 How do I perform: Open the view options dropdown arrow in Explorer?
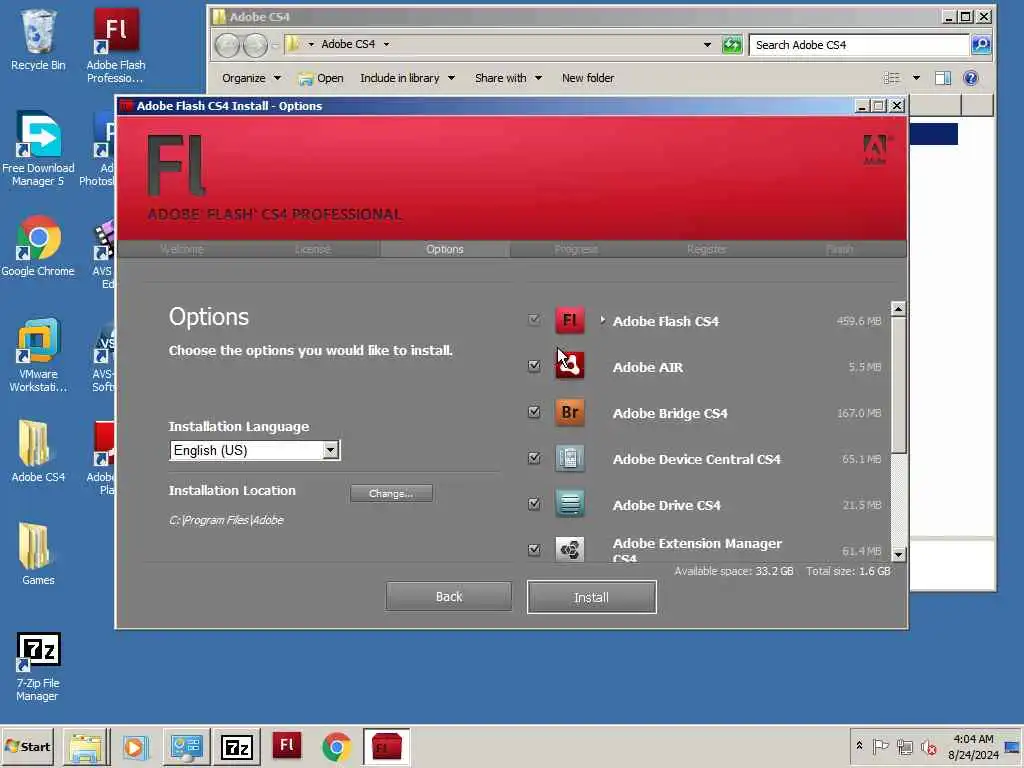(x=916, y=78)
